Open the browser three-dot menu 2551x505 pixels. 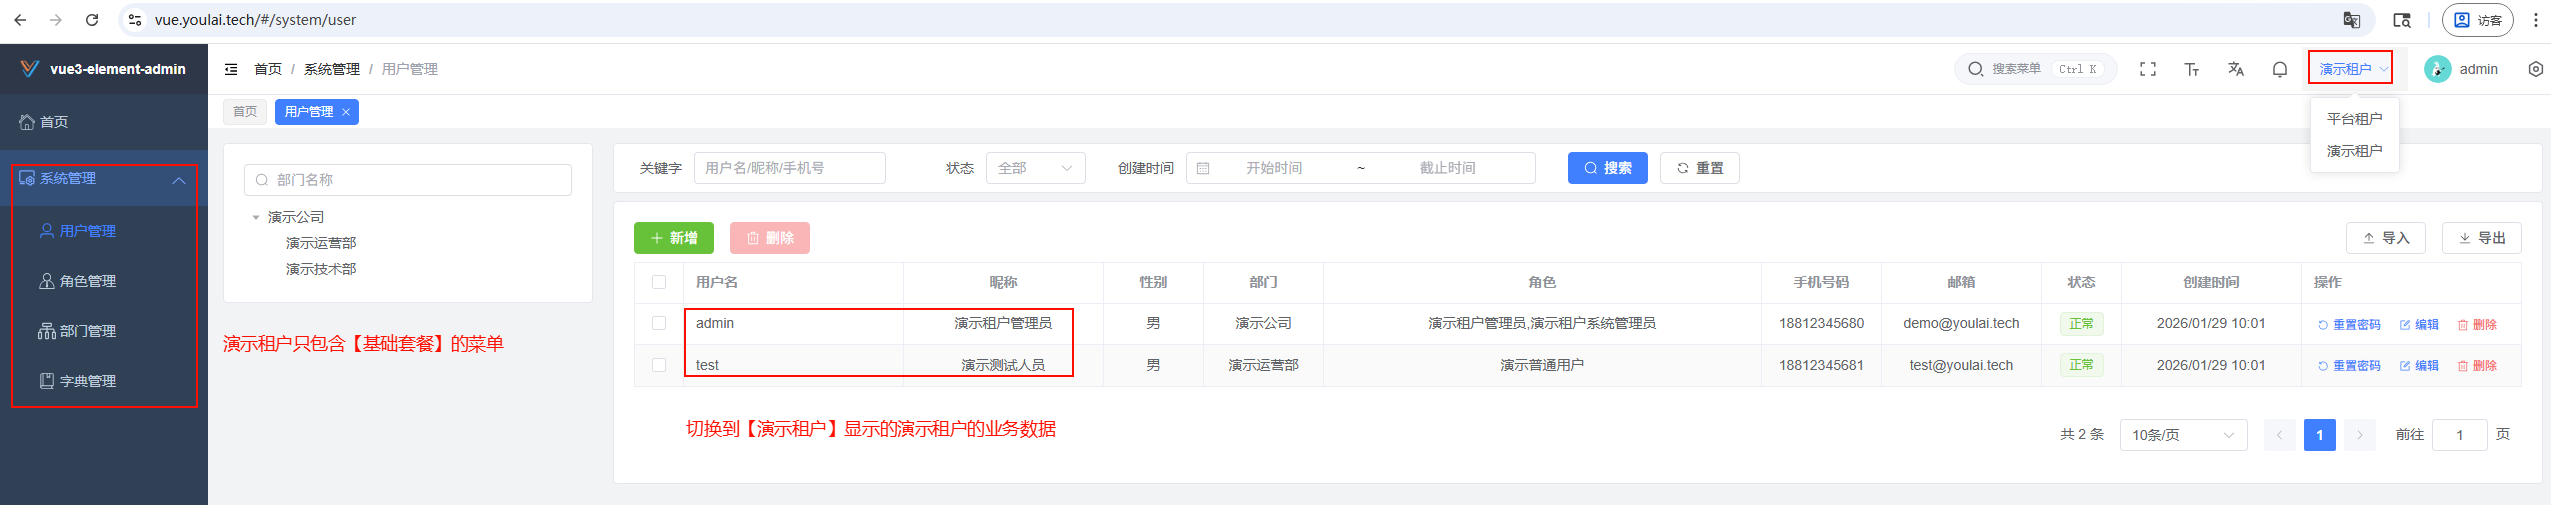(2535, 20)
